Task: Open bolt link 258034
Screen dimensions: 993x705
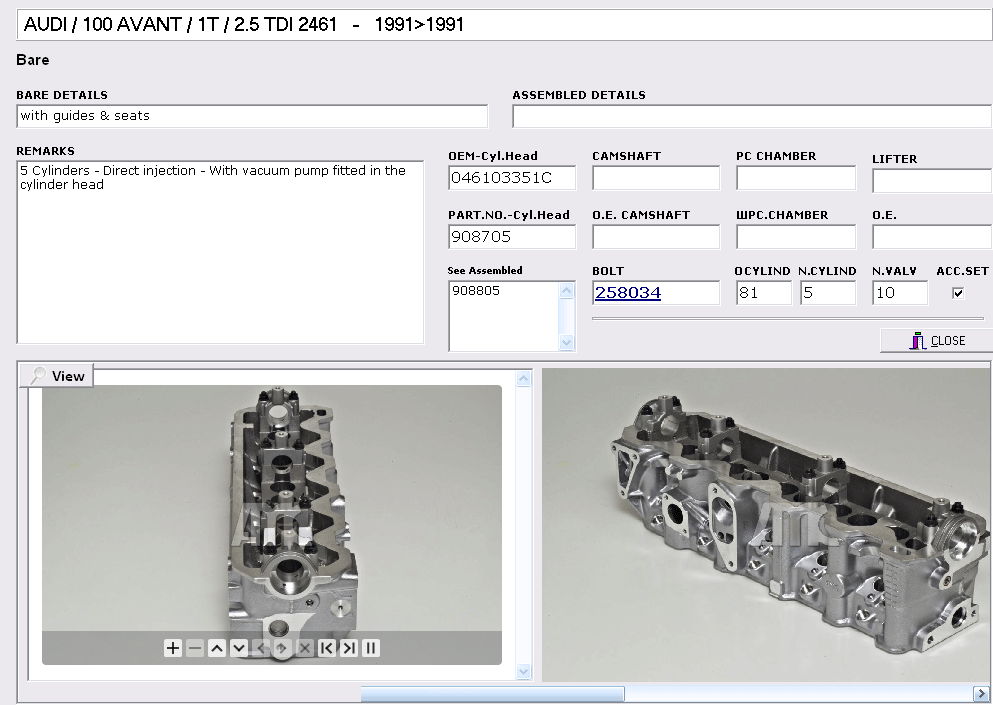Action: pyautogui.click(x=628, y=293)
